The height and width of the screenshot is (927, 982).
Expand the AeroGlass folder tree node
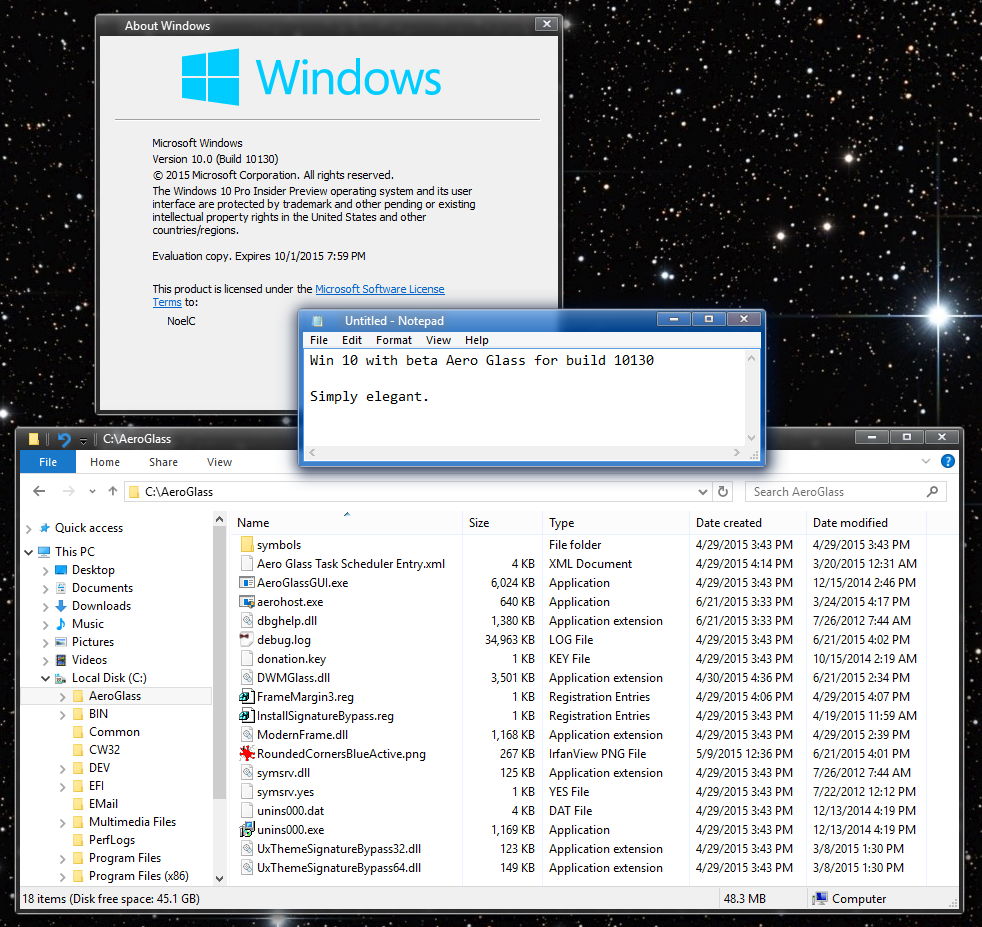coord(62,696)
